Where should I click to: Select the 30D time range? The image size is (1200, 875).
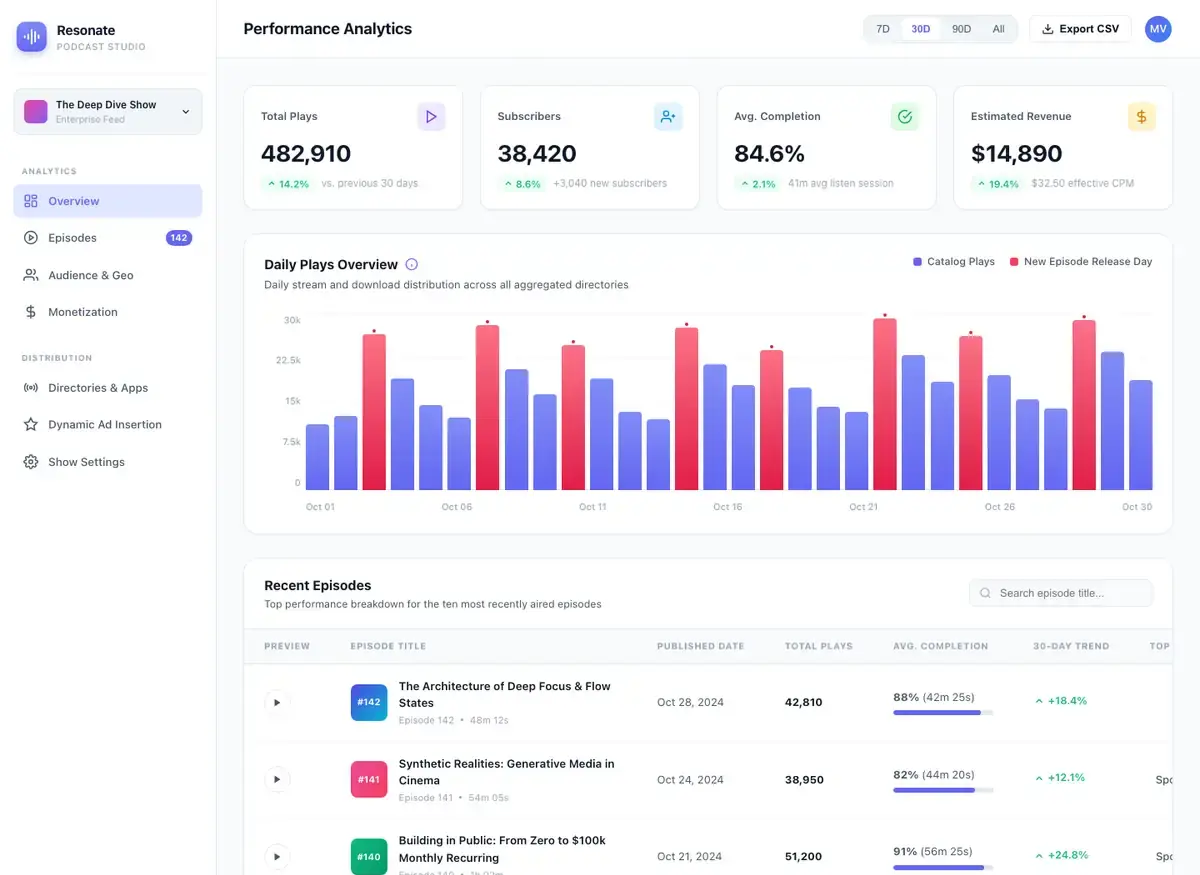(921, 29)
